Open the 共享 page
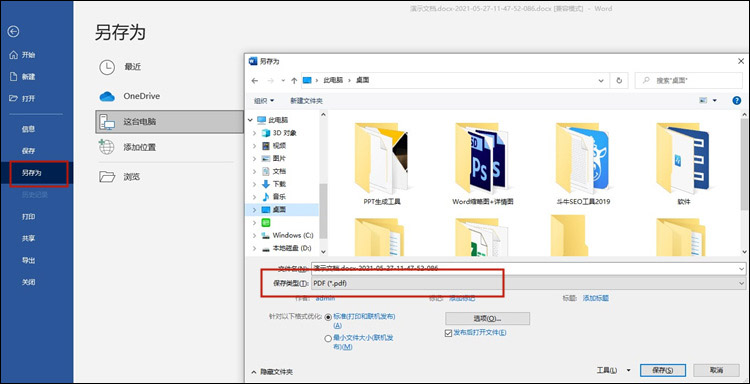Image resolution: width=750 pixels, height=384 pixels. point(28,238)
